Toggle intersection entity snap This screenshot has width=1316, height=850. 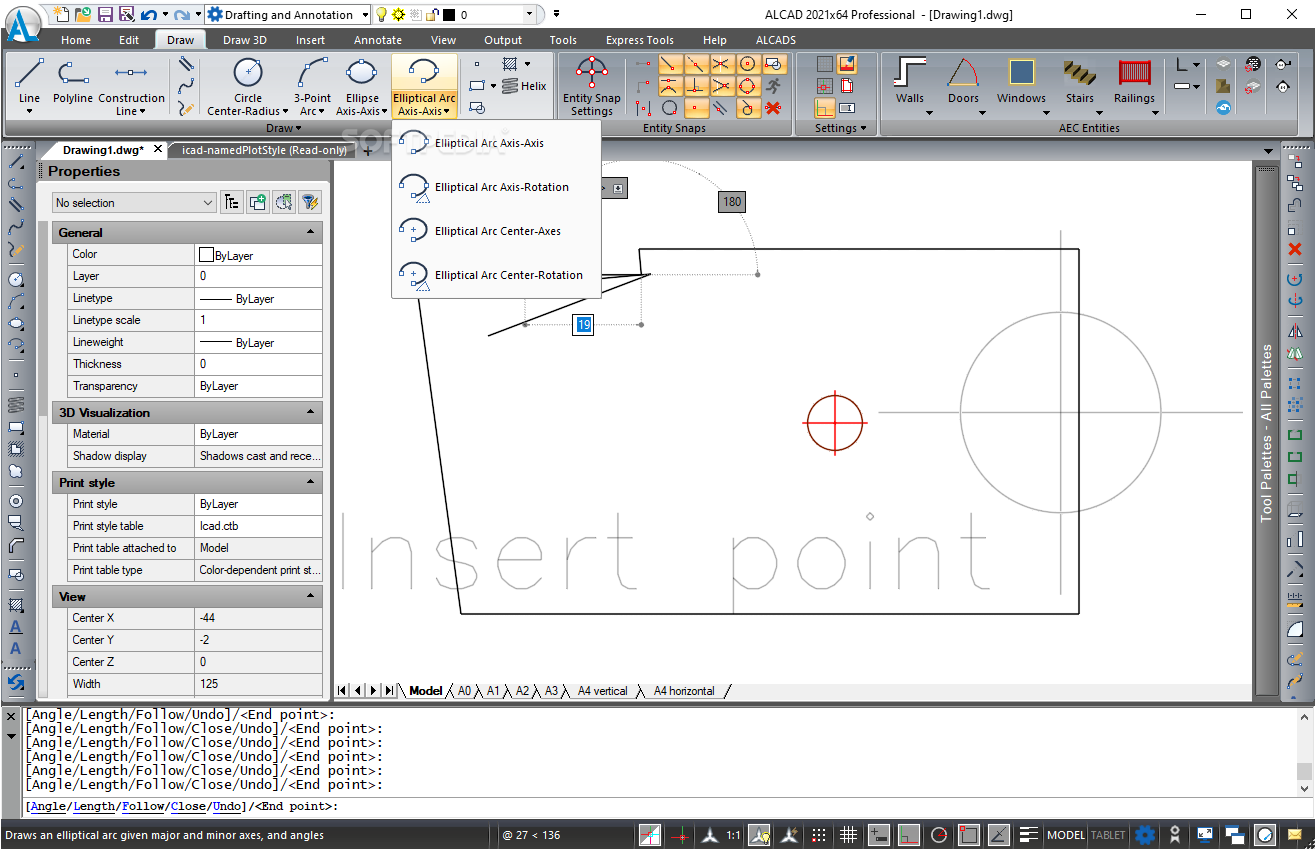click(x=721, y=64)
